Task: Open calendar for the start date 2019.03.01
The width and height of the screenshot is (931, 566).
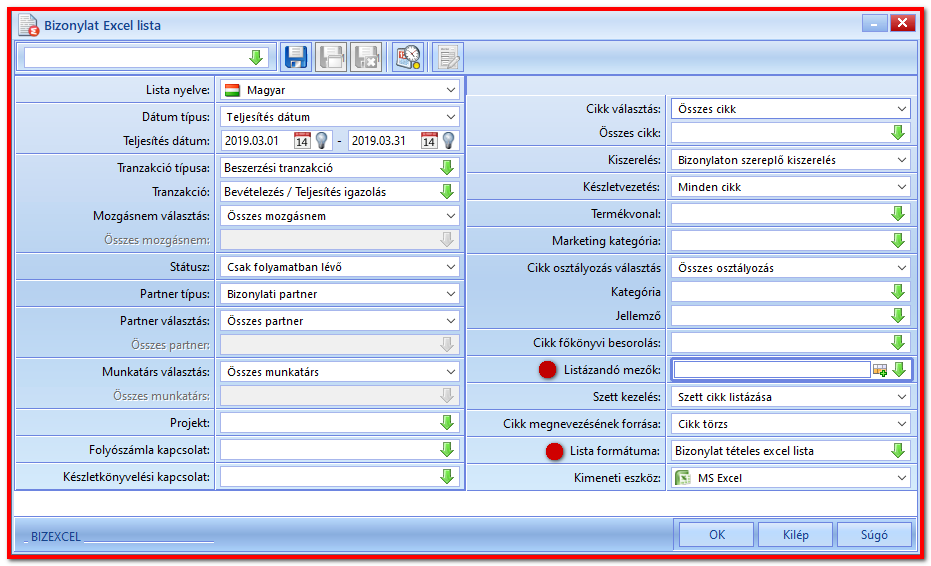Action: tap(302, 141)
